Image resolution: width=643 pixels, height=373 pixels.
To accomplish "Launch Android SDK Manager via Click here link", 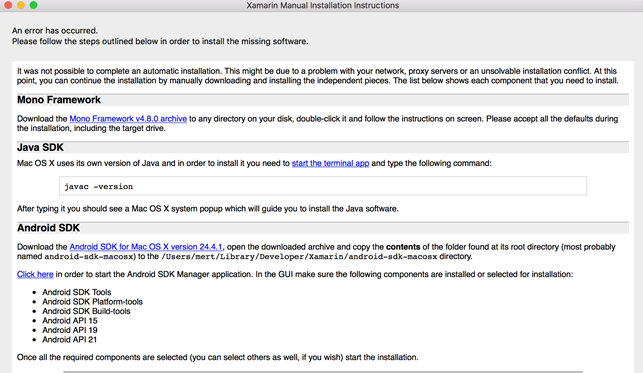I will click(x=35, y=274).
